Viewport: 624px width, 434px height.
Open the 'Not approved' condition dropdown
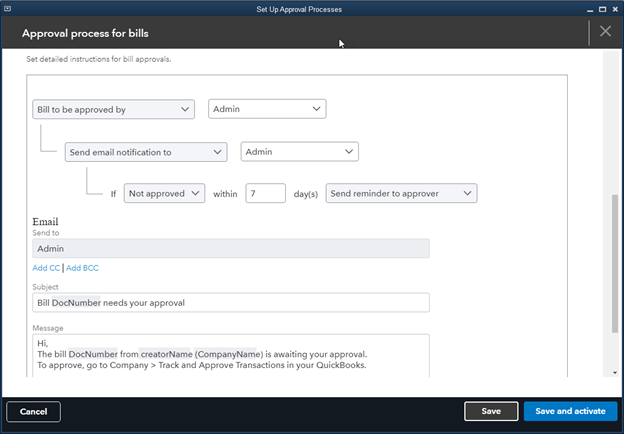164,193
